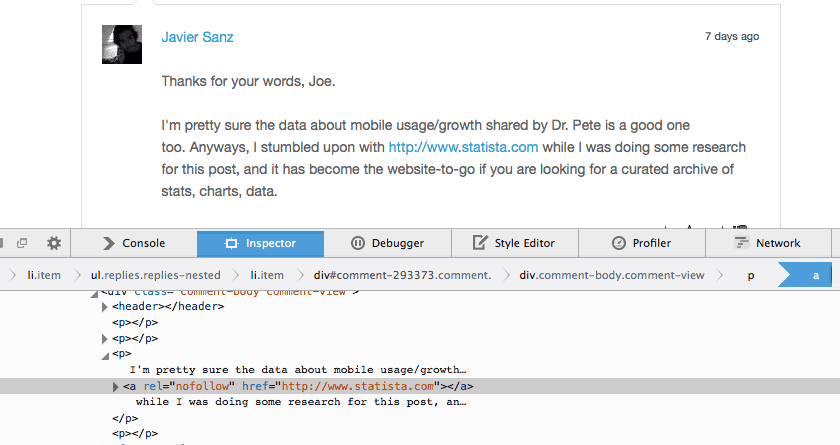Click the rel attribute value nofollow
Viewport: 840px width, 445px height.
202,386
